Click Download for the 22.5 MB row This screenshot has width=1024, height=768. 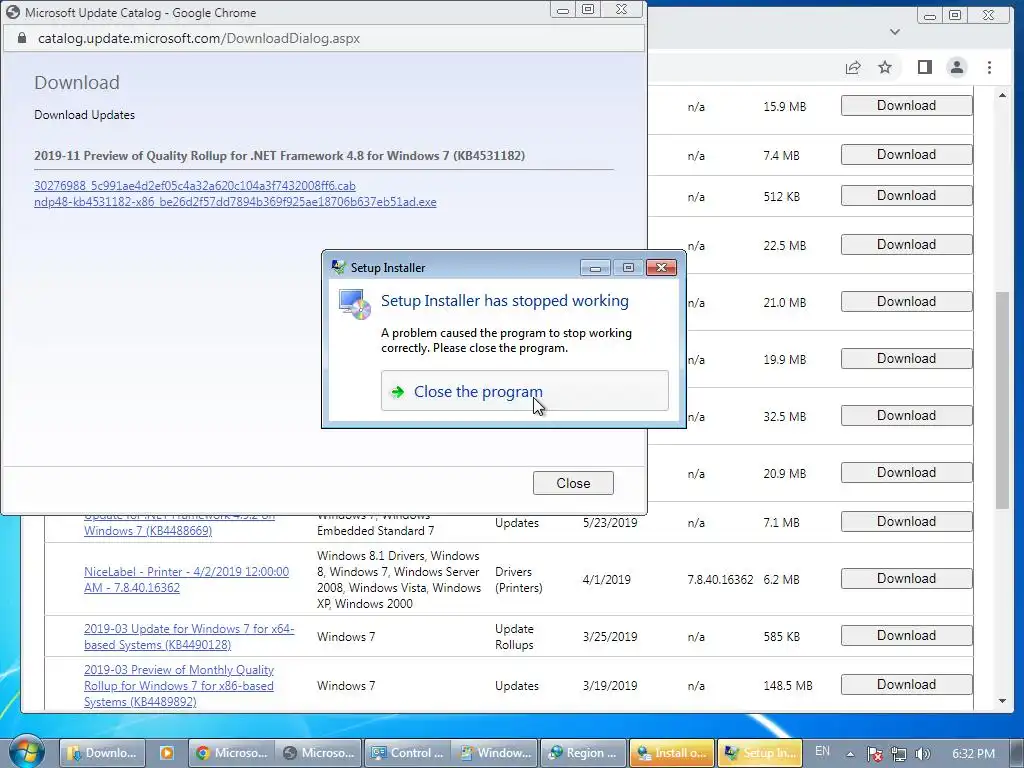point(906,245)
